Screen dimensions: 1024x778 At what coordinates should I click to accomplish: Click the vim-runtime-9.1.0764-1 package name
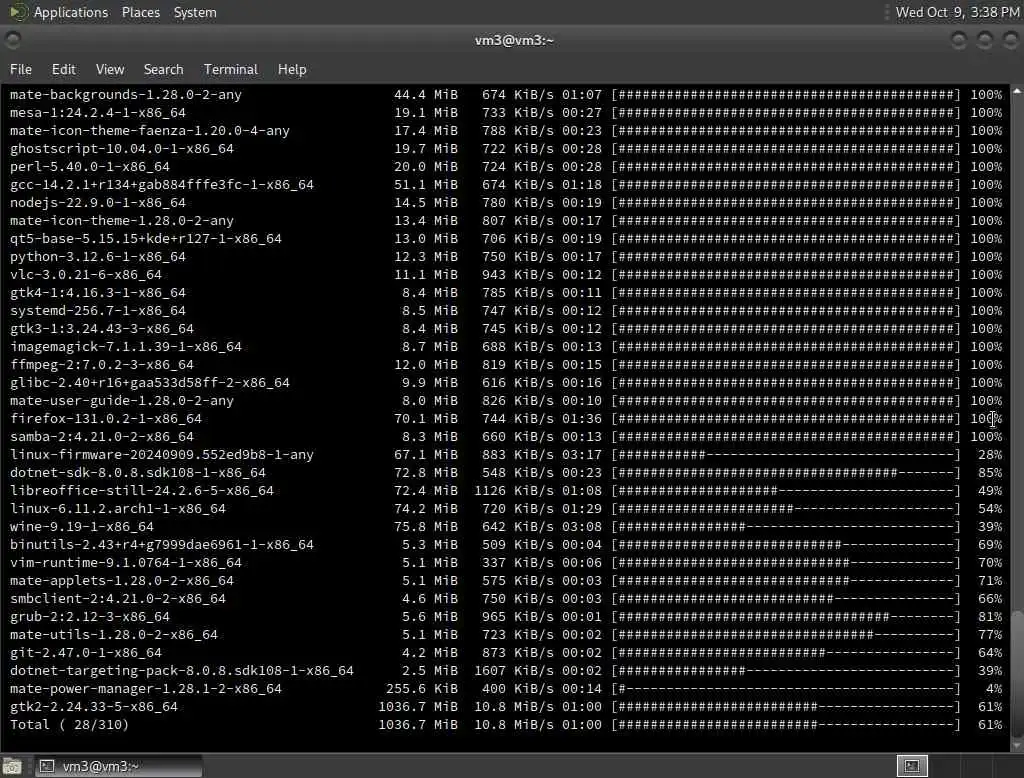(125, 562)
